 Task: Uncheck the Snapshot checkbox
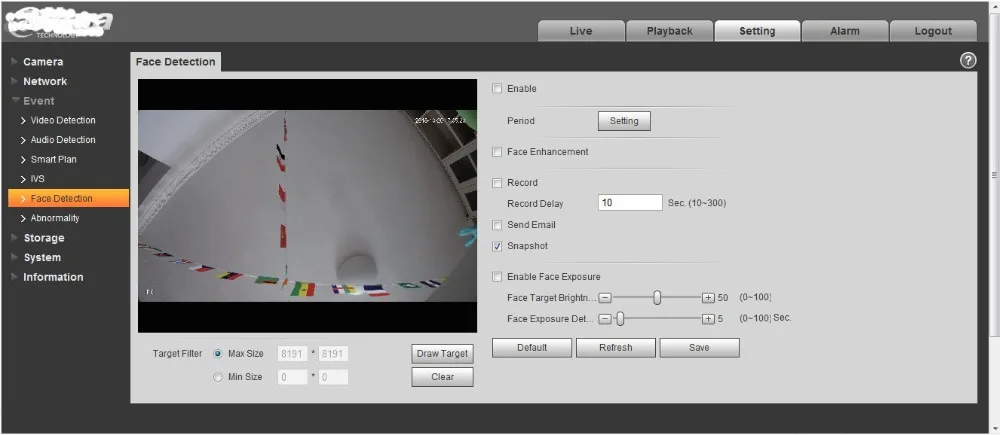497,246
